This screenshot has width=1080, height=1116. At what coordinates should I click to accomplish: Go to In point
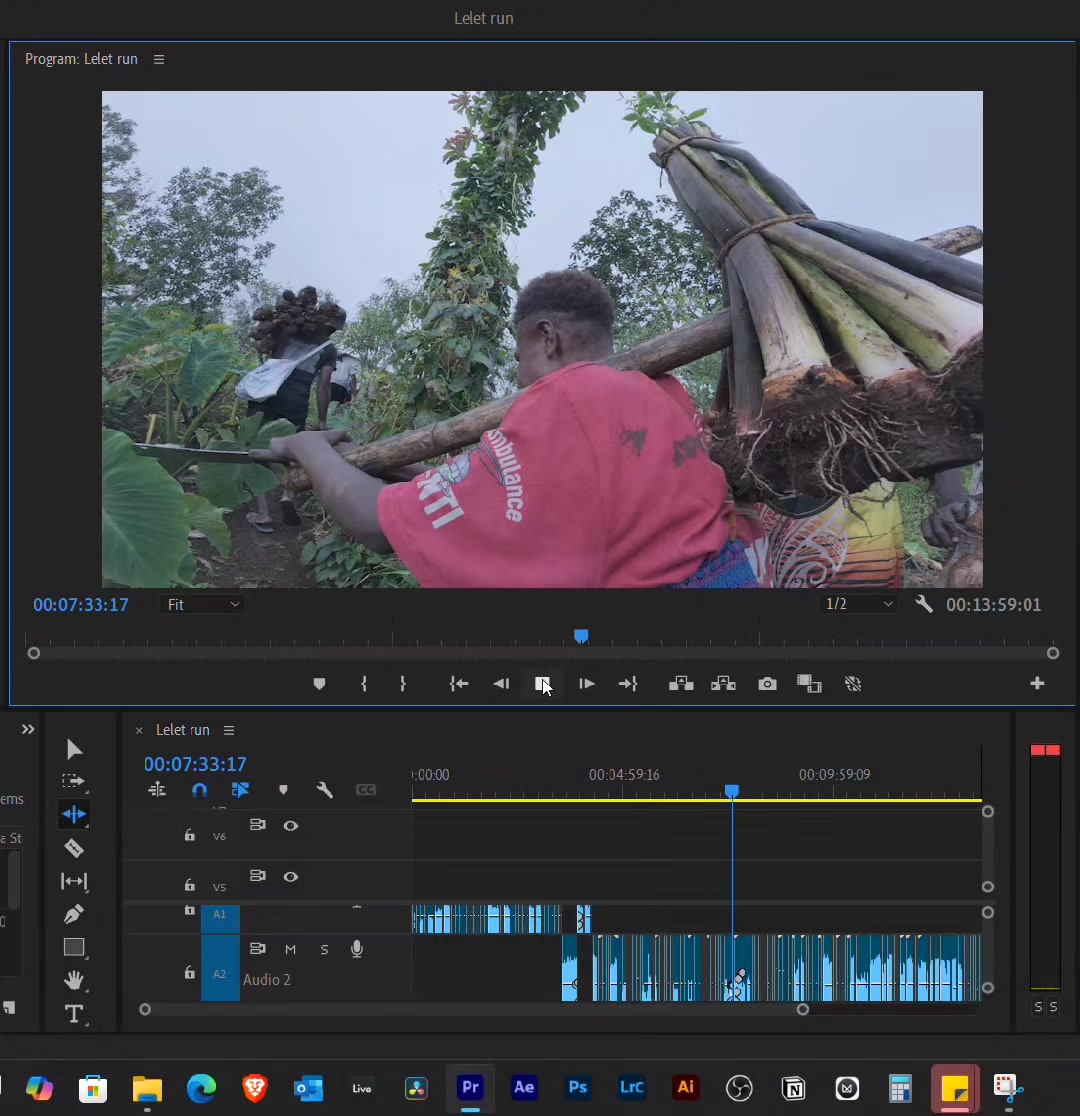point(459,684)
